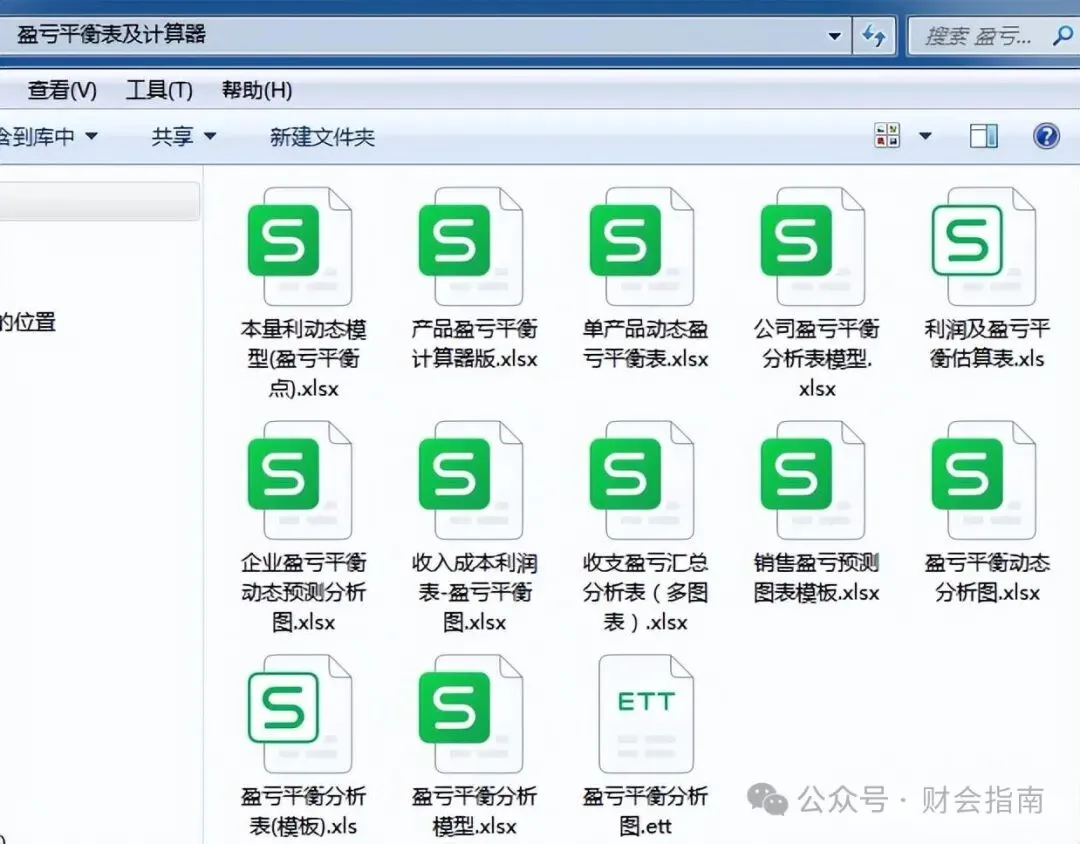Click file name 单产品动态盈亏平衡表.xlsx

click(645, 344)
